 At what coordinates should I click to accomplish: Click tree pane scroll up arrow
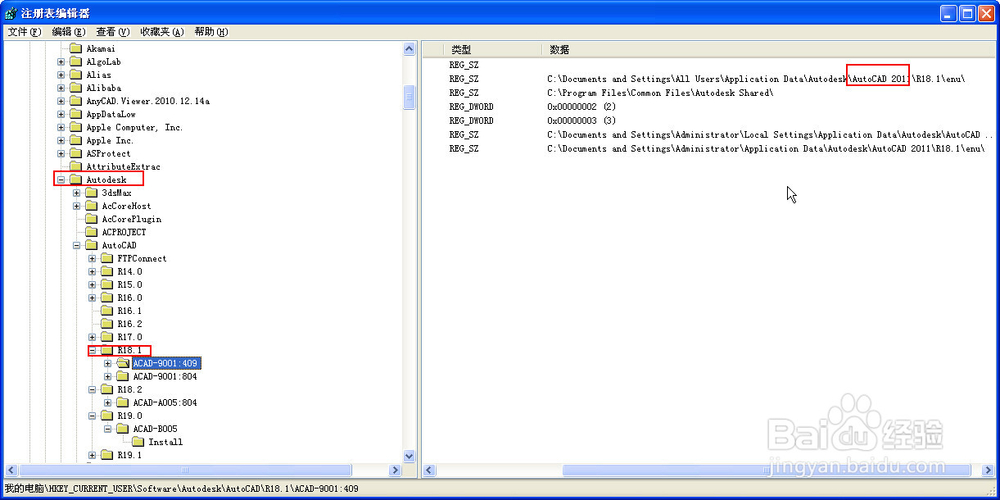point(409,48)
